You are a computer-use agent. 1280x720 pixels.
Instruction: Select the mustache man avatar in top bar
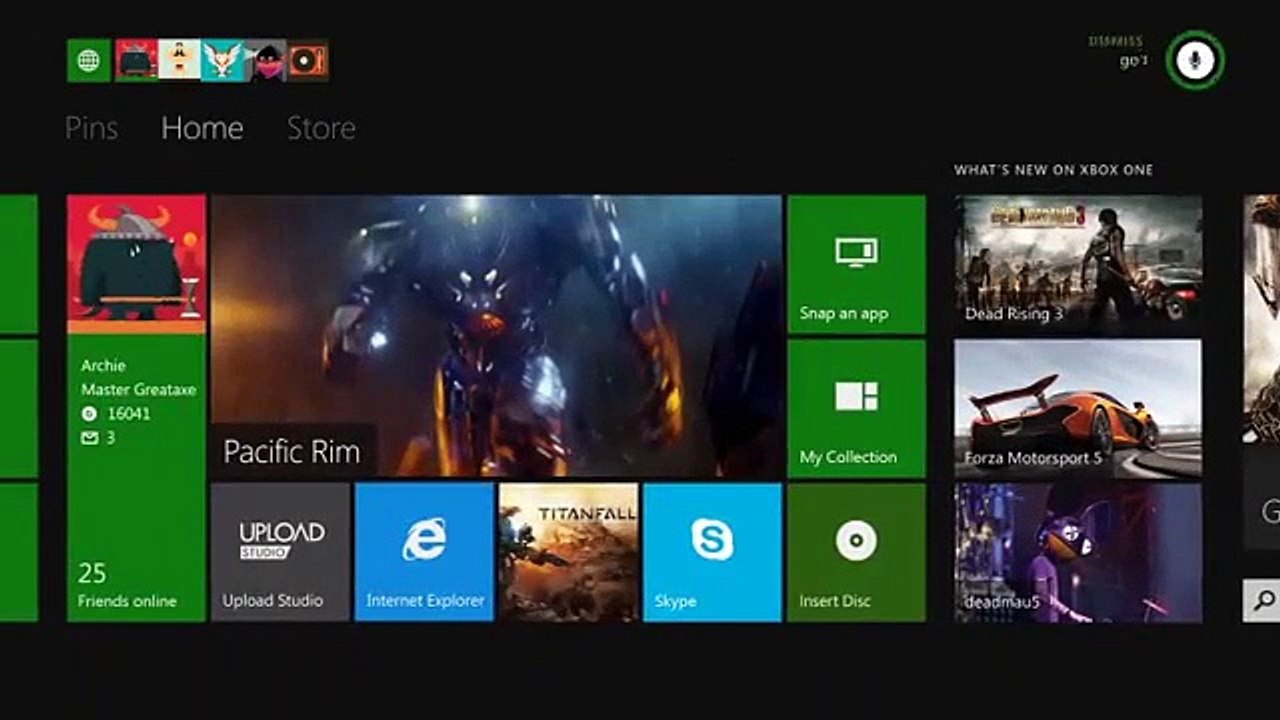pyautogui.click(x=179, y=61)
